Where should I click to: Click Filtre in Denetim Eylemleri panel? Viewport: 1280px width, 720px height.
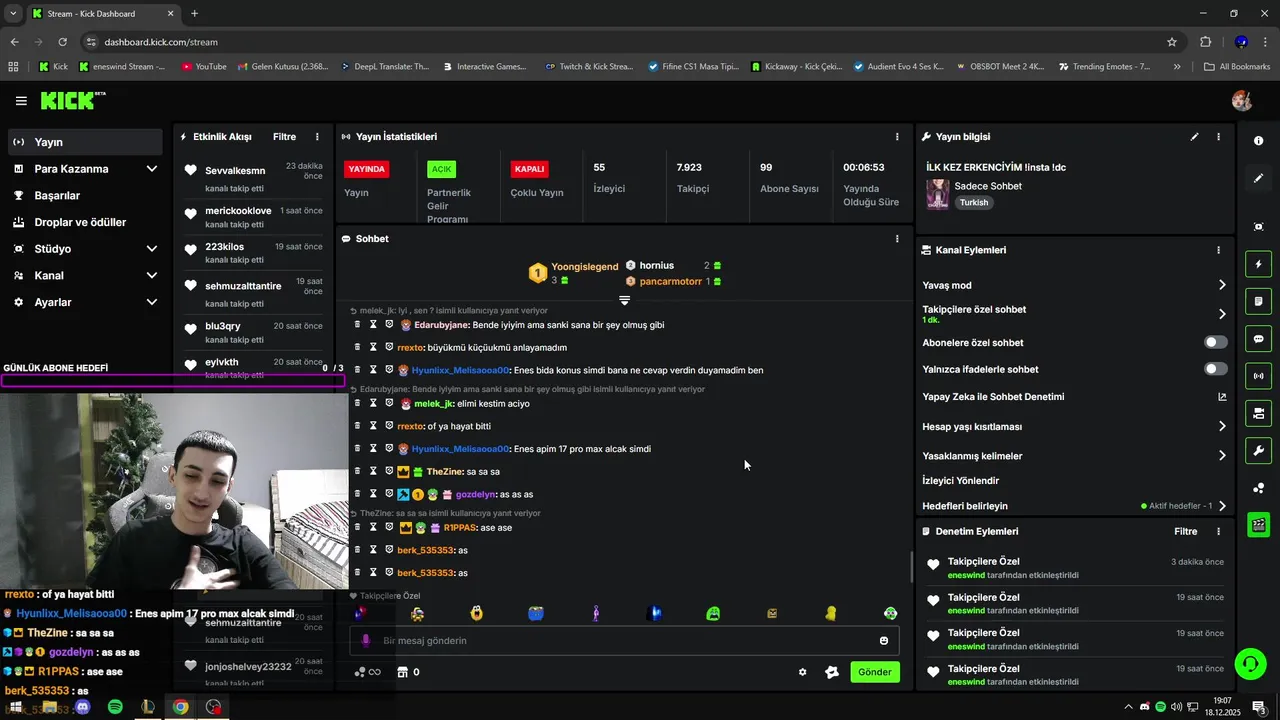tap(1186, 532)
